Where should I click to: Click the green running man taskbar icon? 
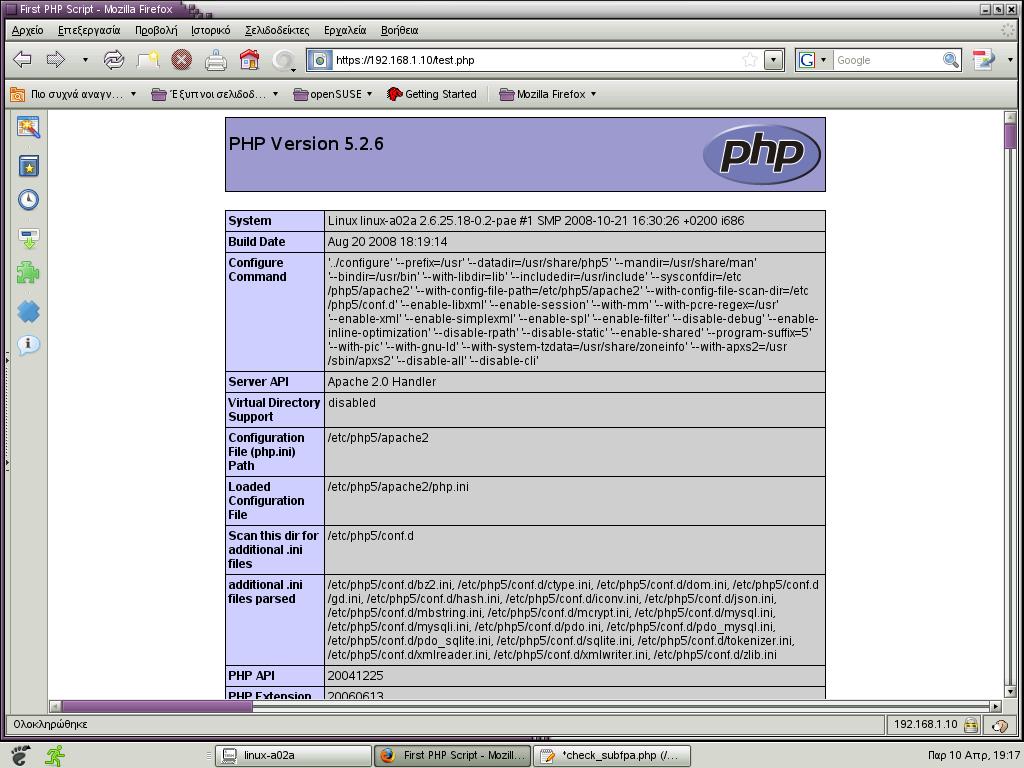(55, 756)
